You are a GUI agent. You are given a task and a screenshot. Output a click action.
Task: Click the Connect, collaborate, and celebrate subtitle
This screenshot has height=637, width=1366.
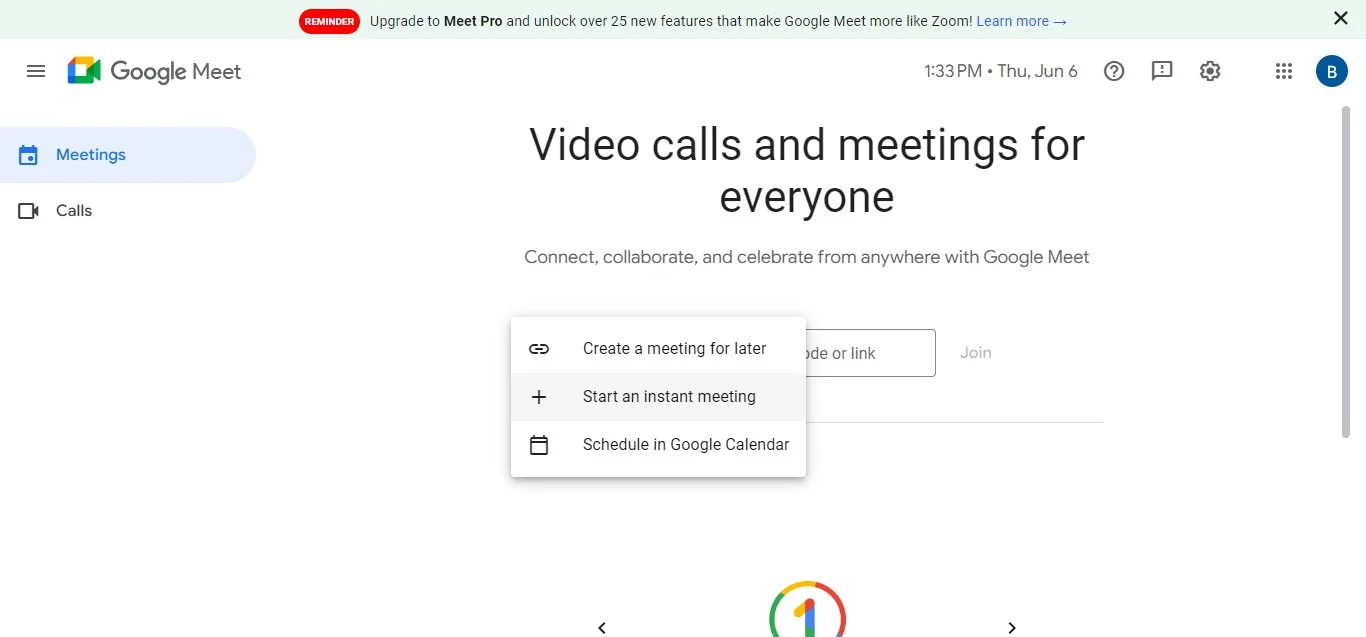[807, 257]
